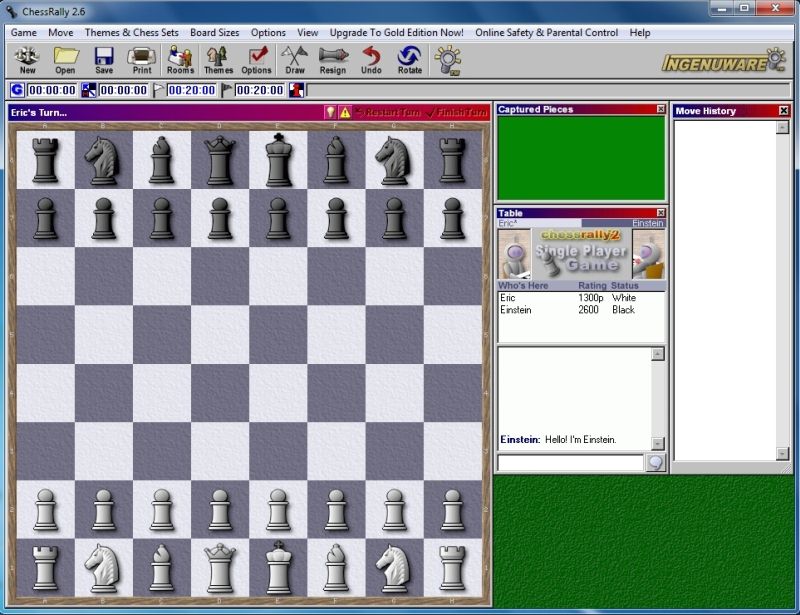The height and width of the screenshot is (615, 800).
Task: Select the white knight on g1
Action: [394, 568]
